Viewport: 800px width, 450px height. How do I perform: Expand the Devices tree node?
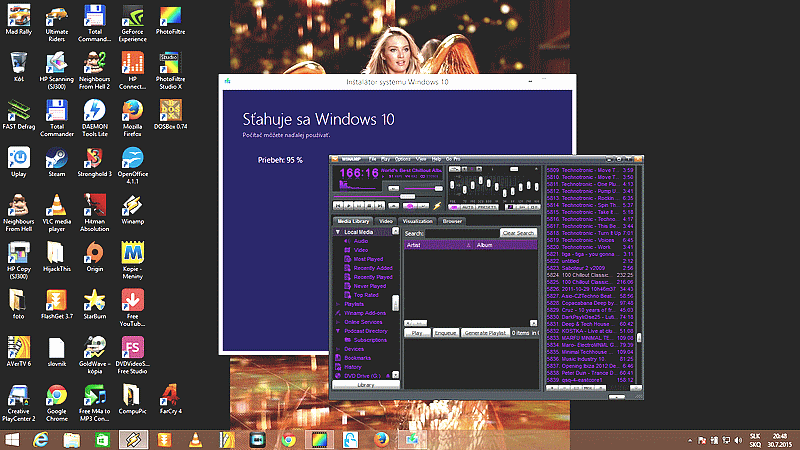point(338,349)
